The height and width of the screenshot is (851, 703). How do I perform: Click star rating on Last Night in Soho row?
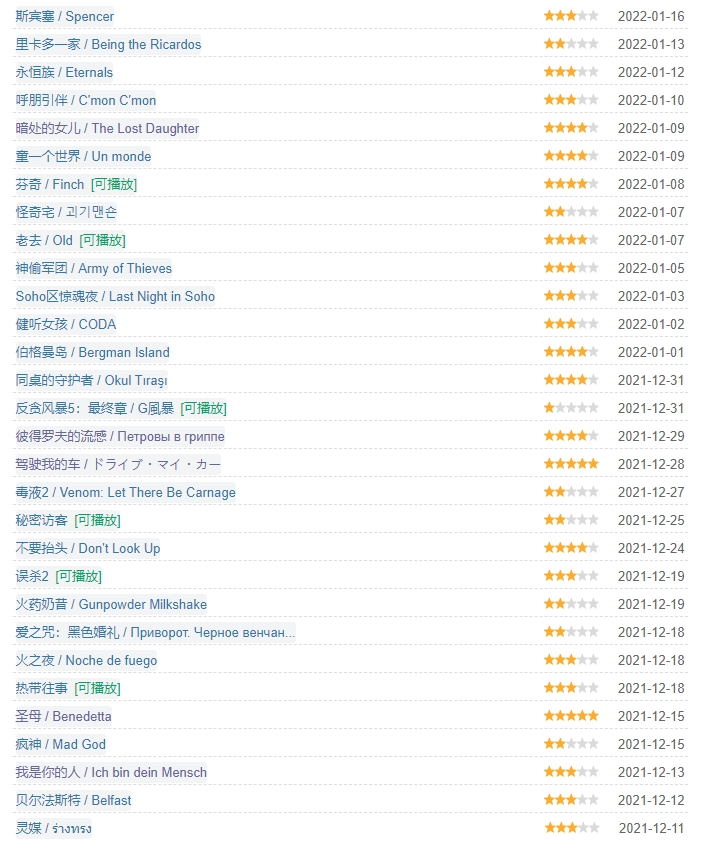tap(571, 296)
